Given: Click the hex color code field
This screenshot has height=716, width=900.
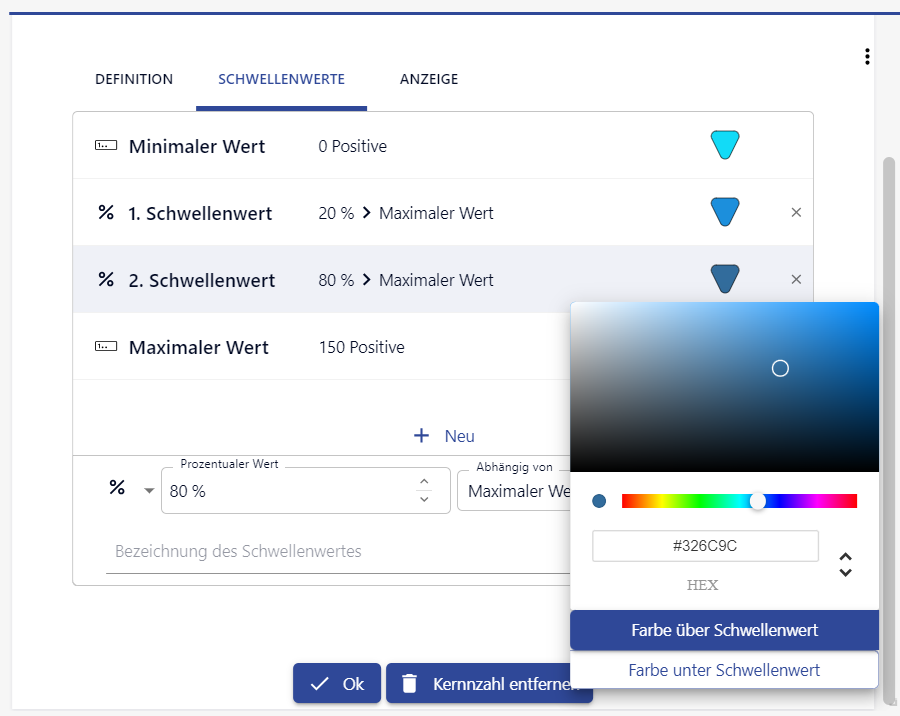Looking at the screenshot, I should point(705,546).
